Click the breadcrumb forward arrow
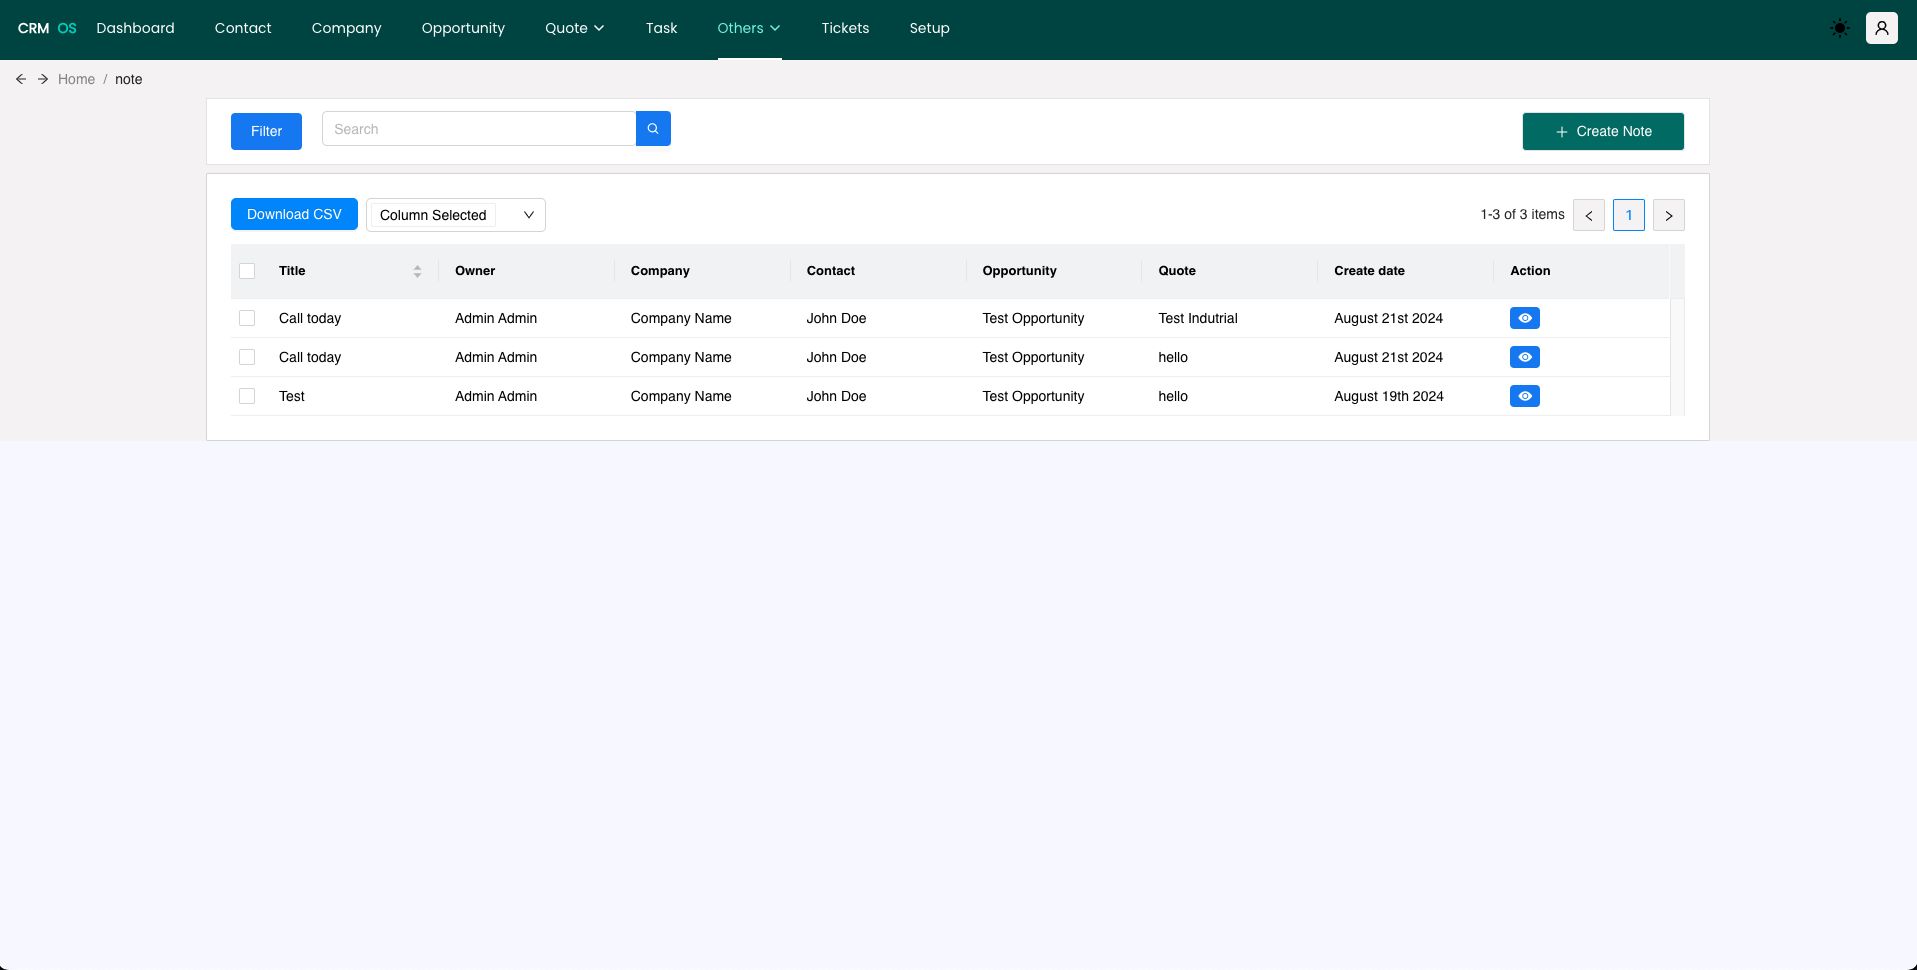 (43, 79)
